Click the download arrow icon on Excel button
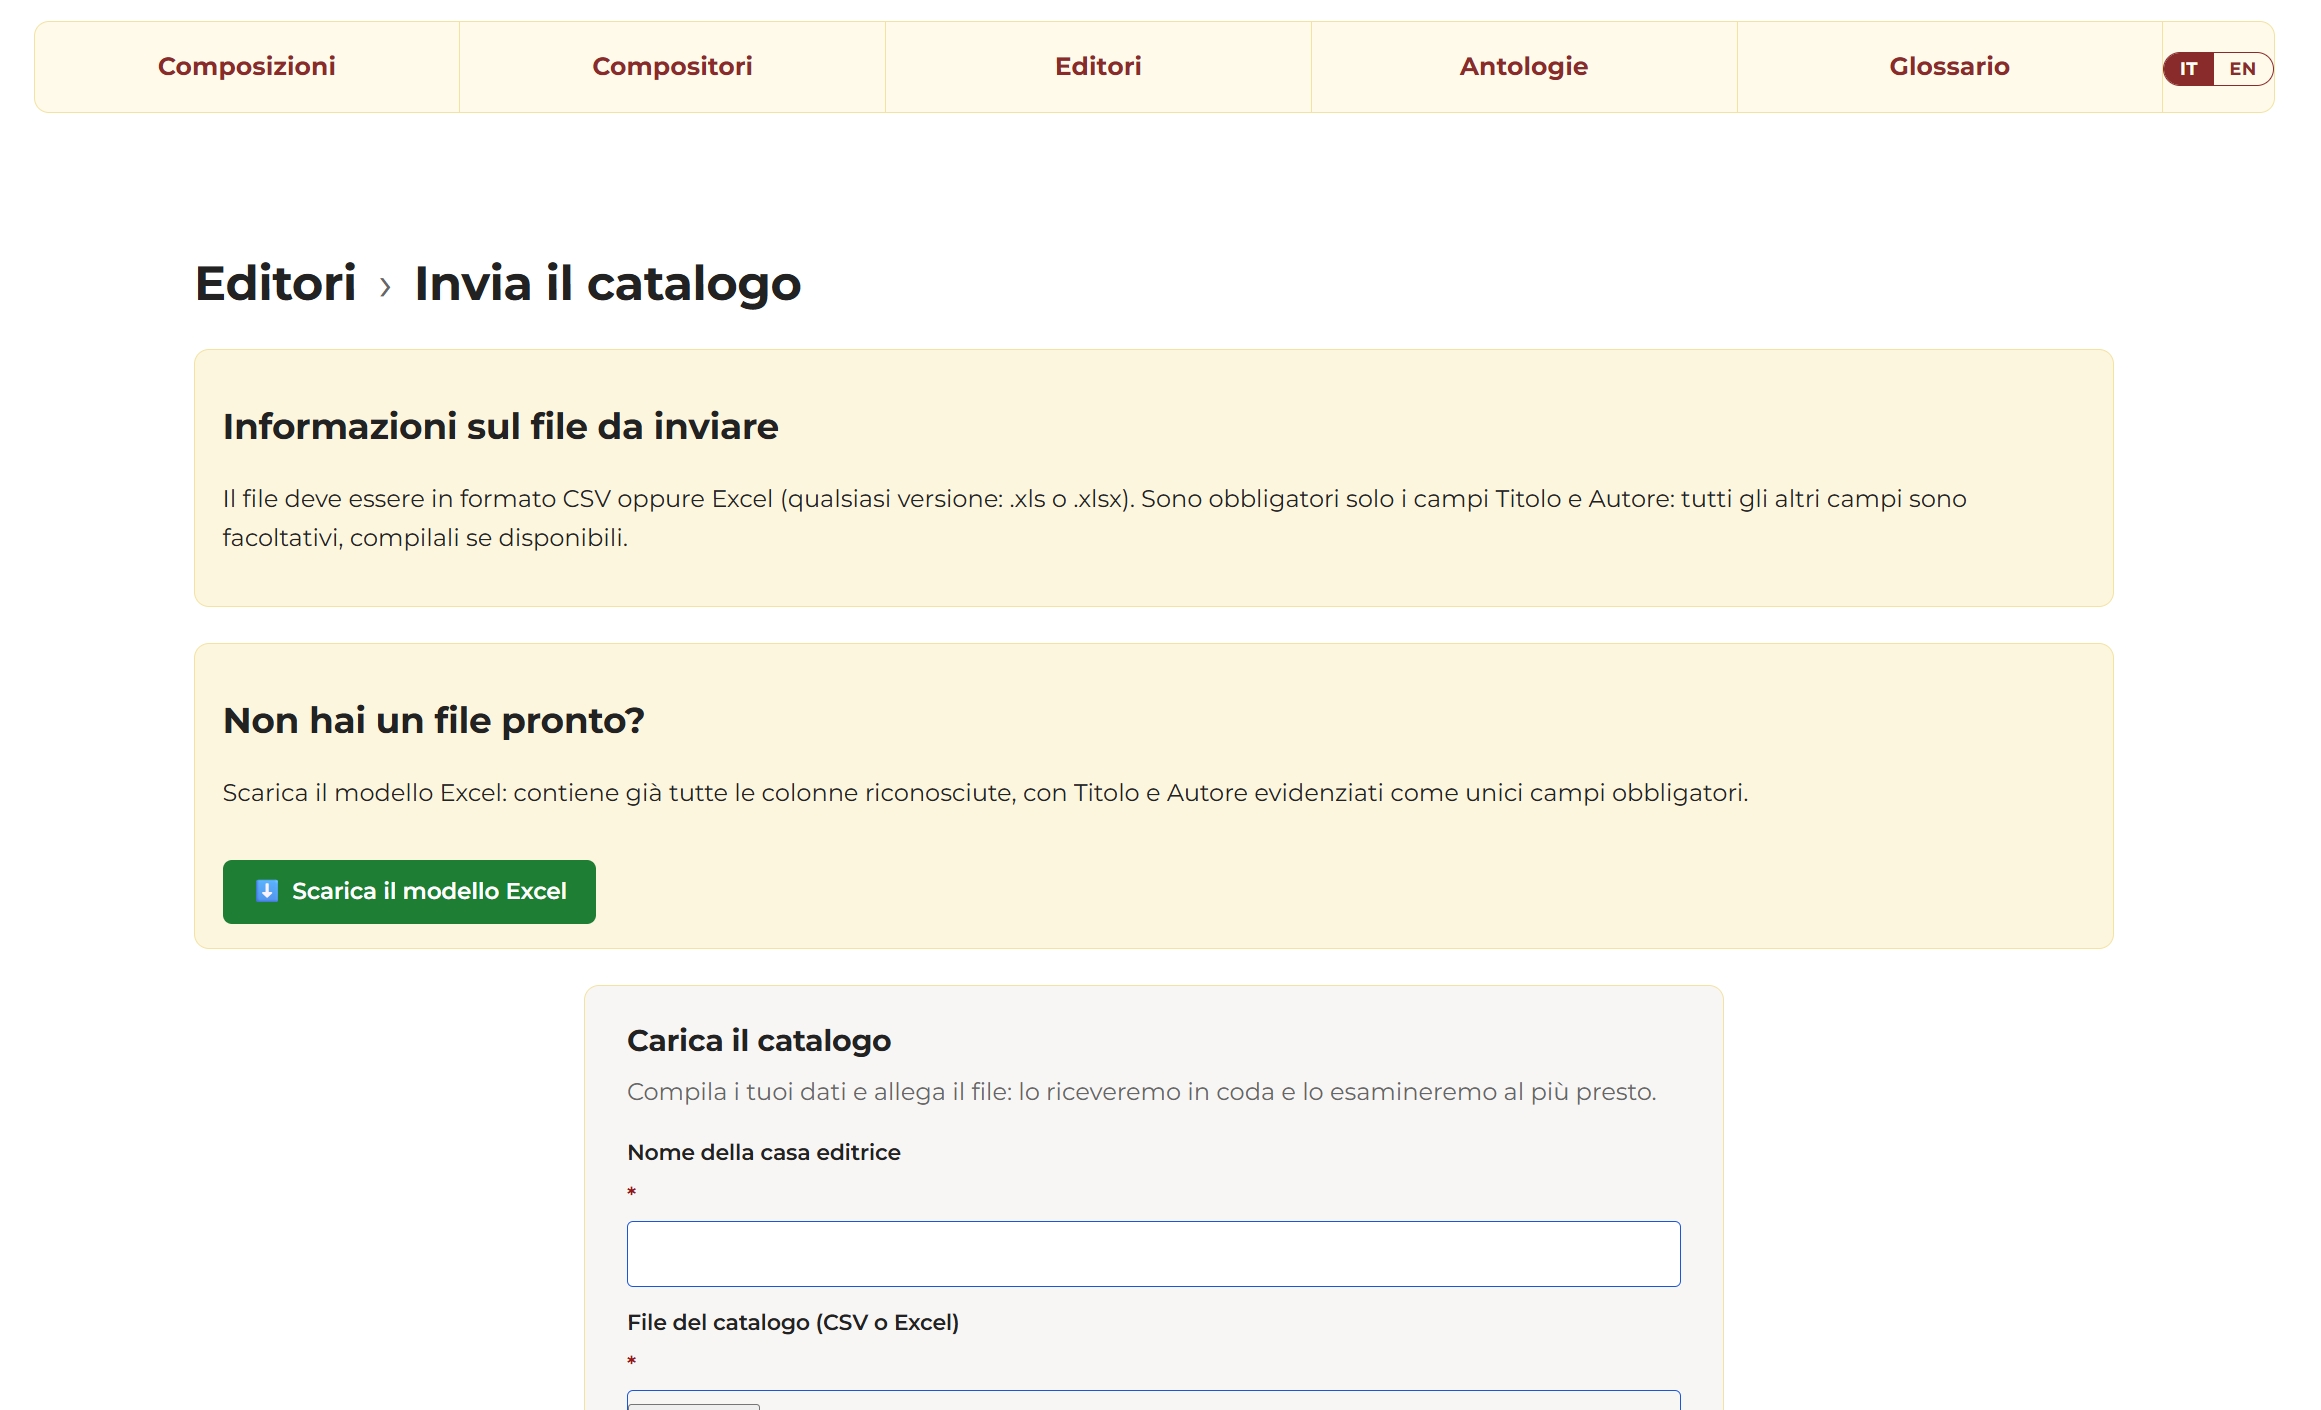Image resolution: width=2321 pixels, height=1410 pixels. pos(267,891)
